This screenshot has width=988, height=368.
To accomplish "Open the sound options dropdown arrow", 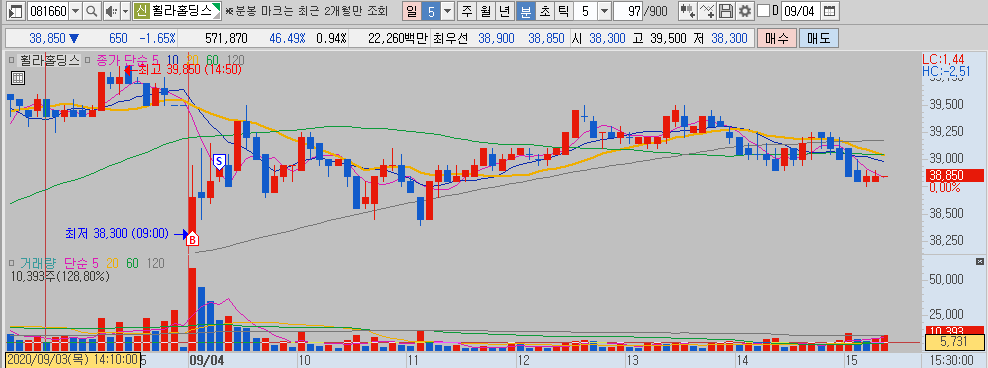I will coord(125,11).
